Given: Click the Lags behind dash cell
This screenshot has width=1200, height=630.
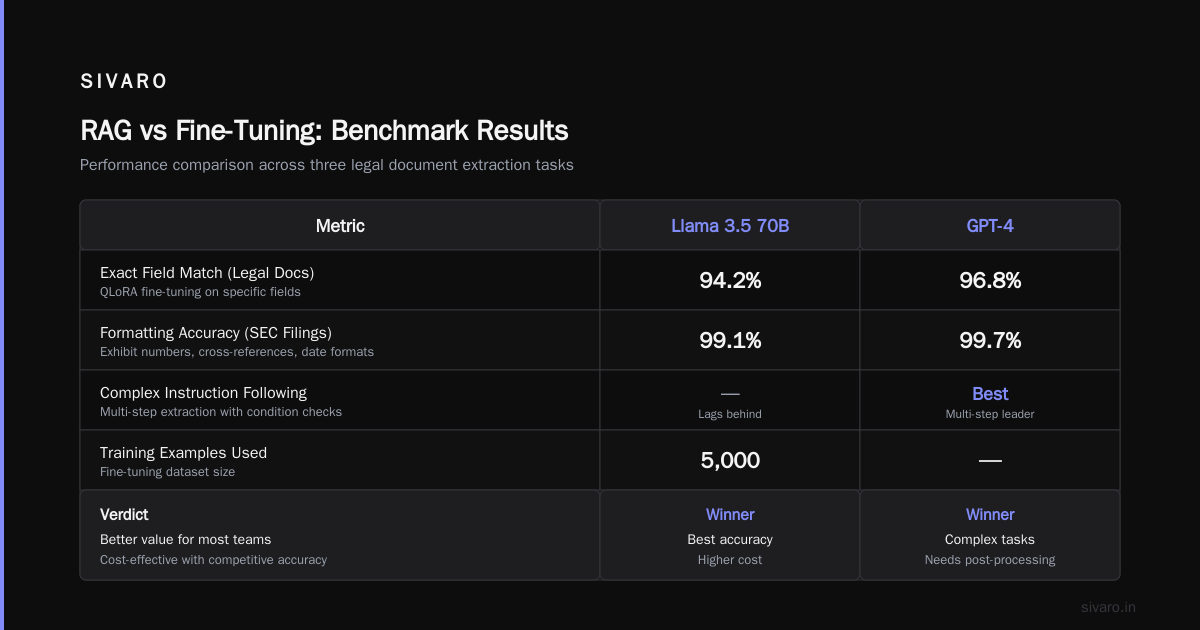Looking at the screenshot, I should (730, 400).
